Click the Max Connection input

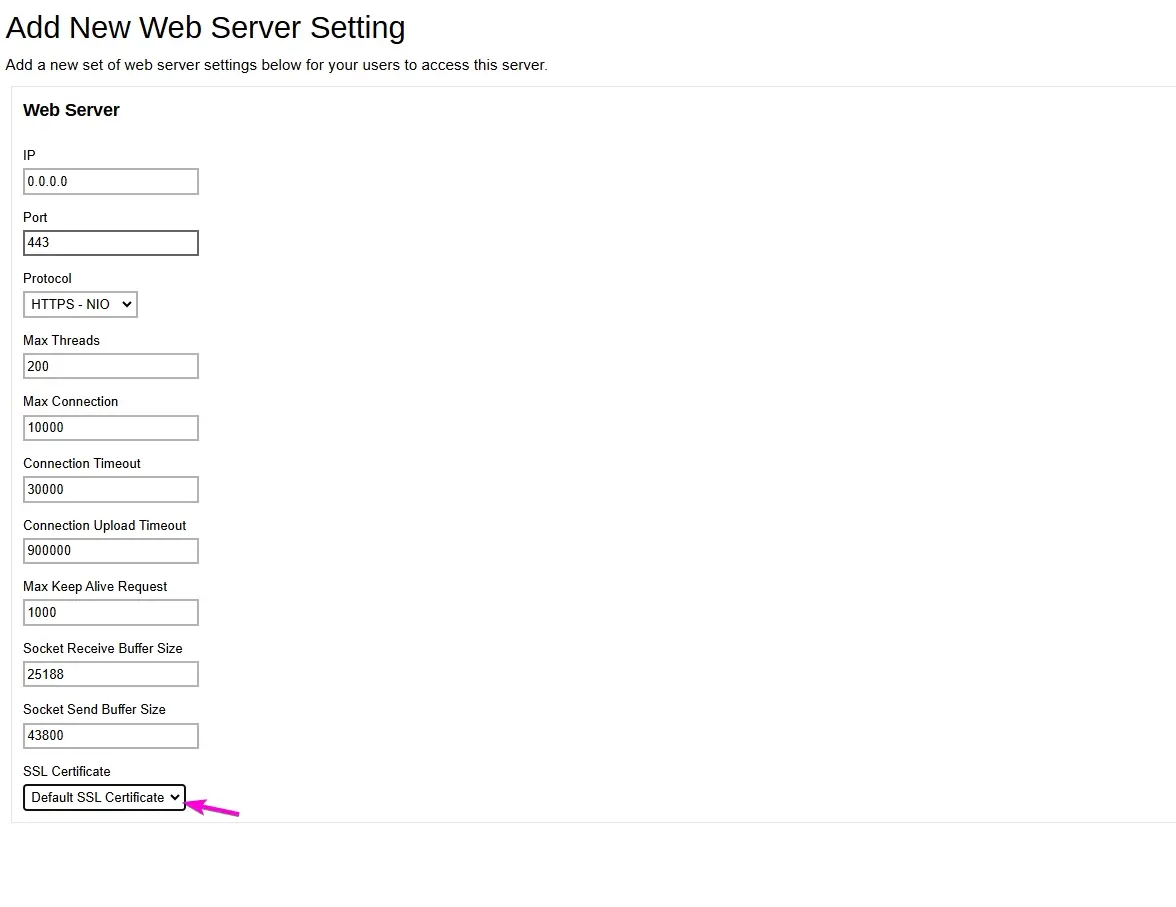[110, 427]
